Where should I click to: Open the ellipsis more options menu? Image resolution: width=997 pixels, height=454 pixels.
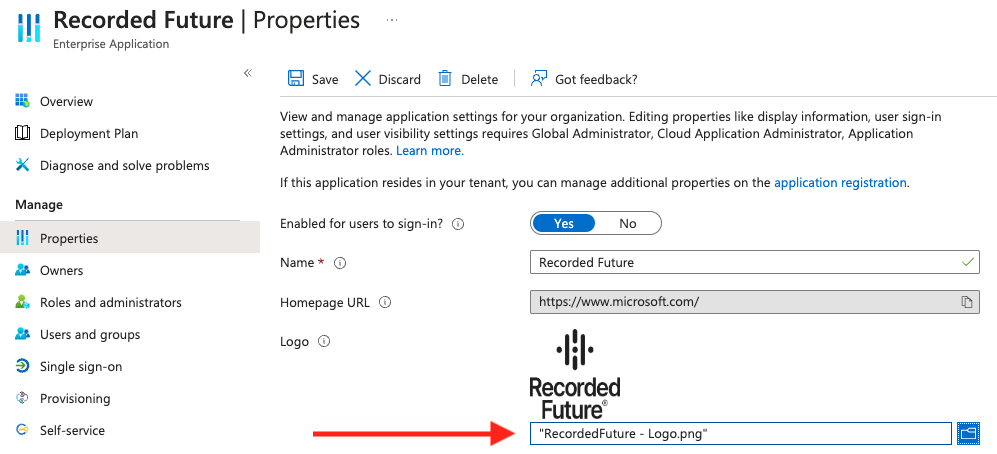[x=391, y=20]
